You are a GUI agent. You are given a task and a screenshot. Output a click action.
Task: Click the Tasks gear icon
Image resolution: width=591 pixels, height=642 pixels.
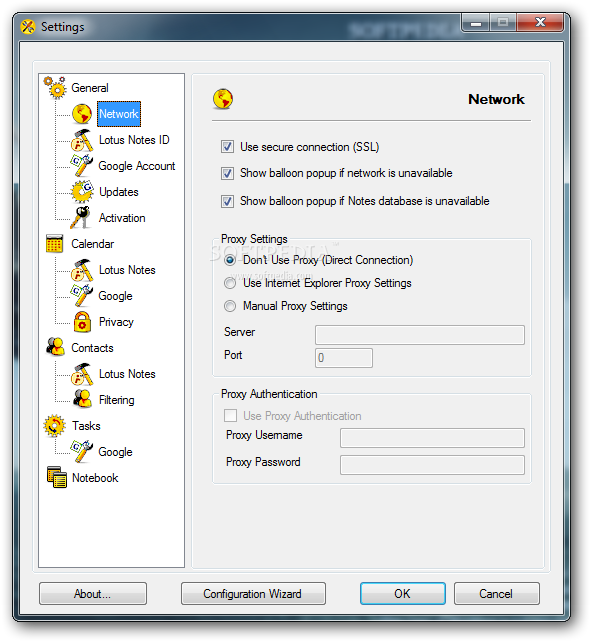(x=54, y=425)
